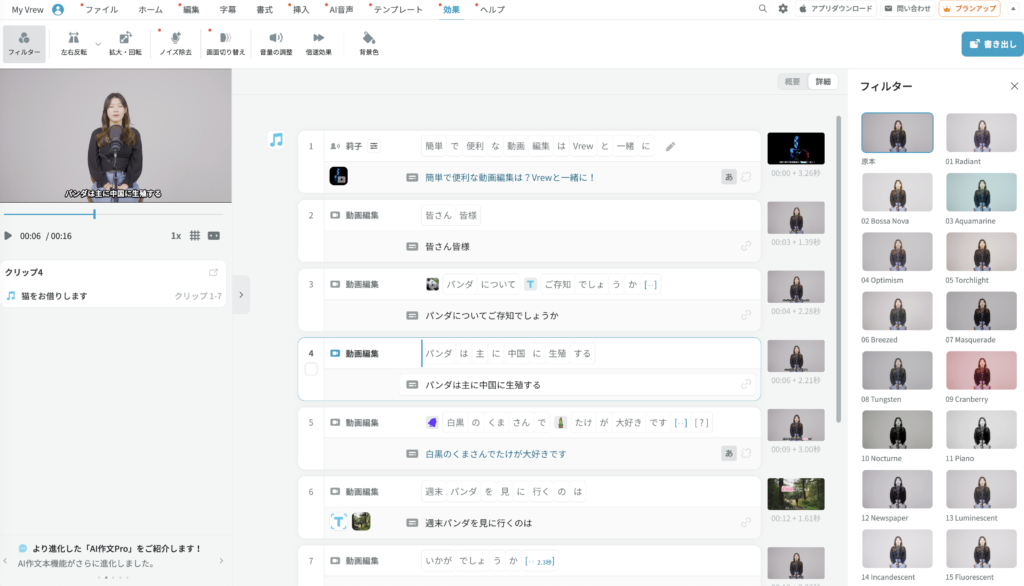Screen dimensions: 1024x586
Task: Select the フィルター toolbar icon
Action: (x=24, y=43)
